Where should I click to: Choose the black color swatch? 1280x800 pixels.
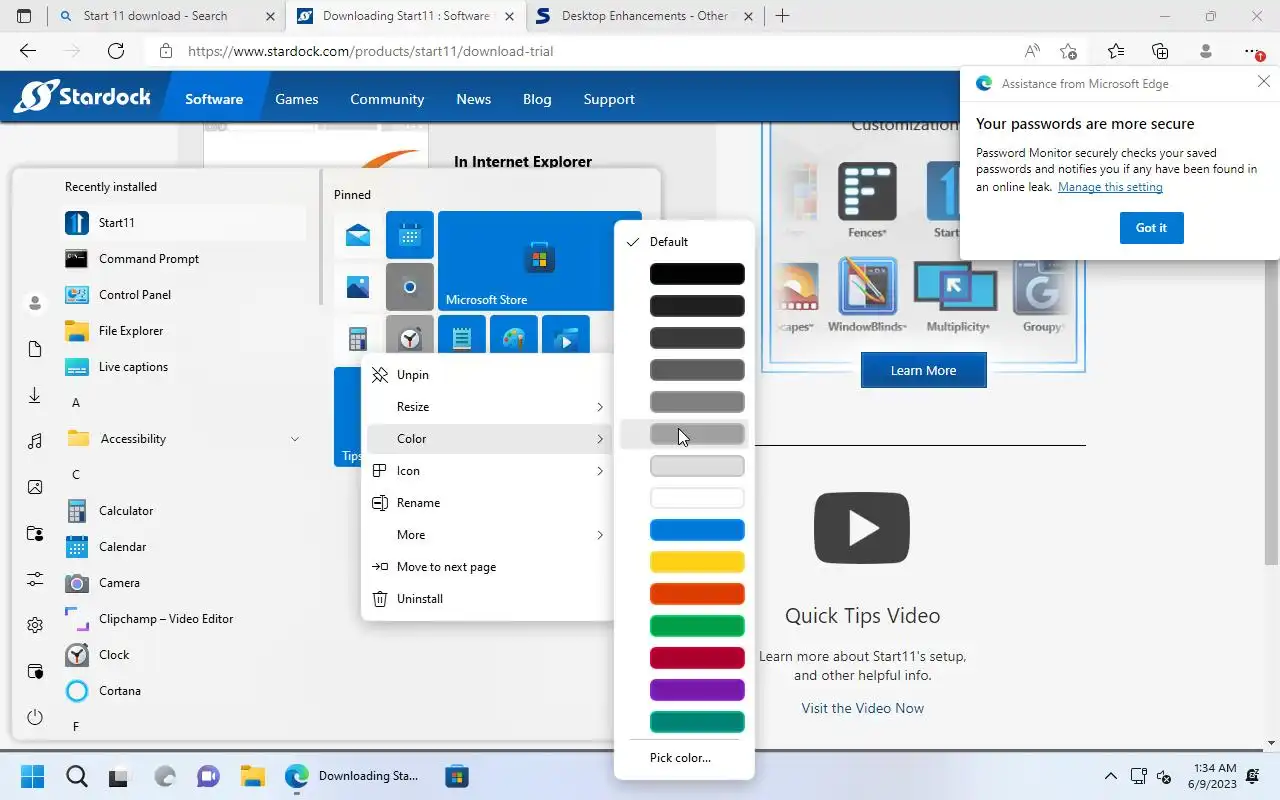click(697, 273)
